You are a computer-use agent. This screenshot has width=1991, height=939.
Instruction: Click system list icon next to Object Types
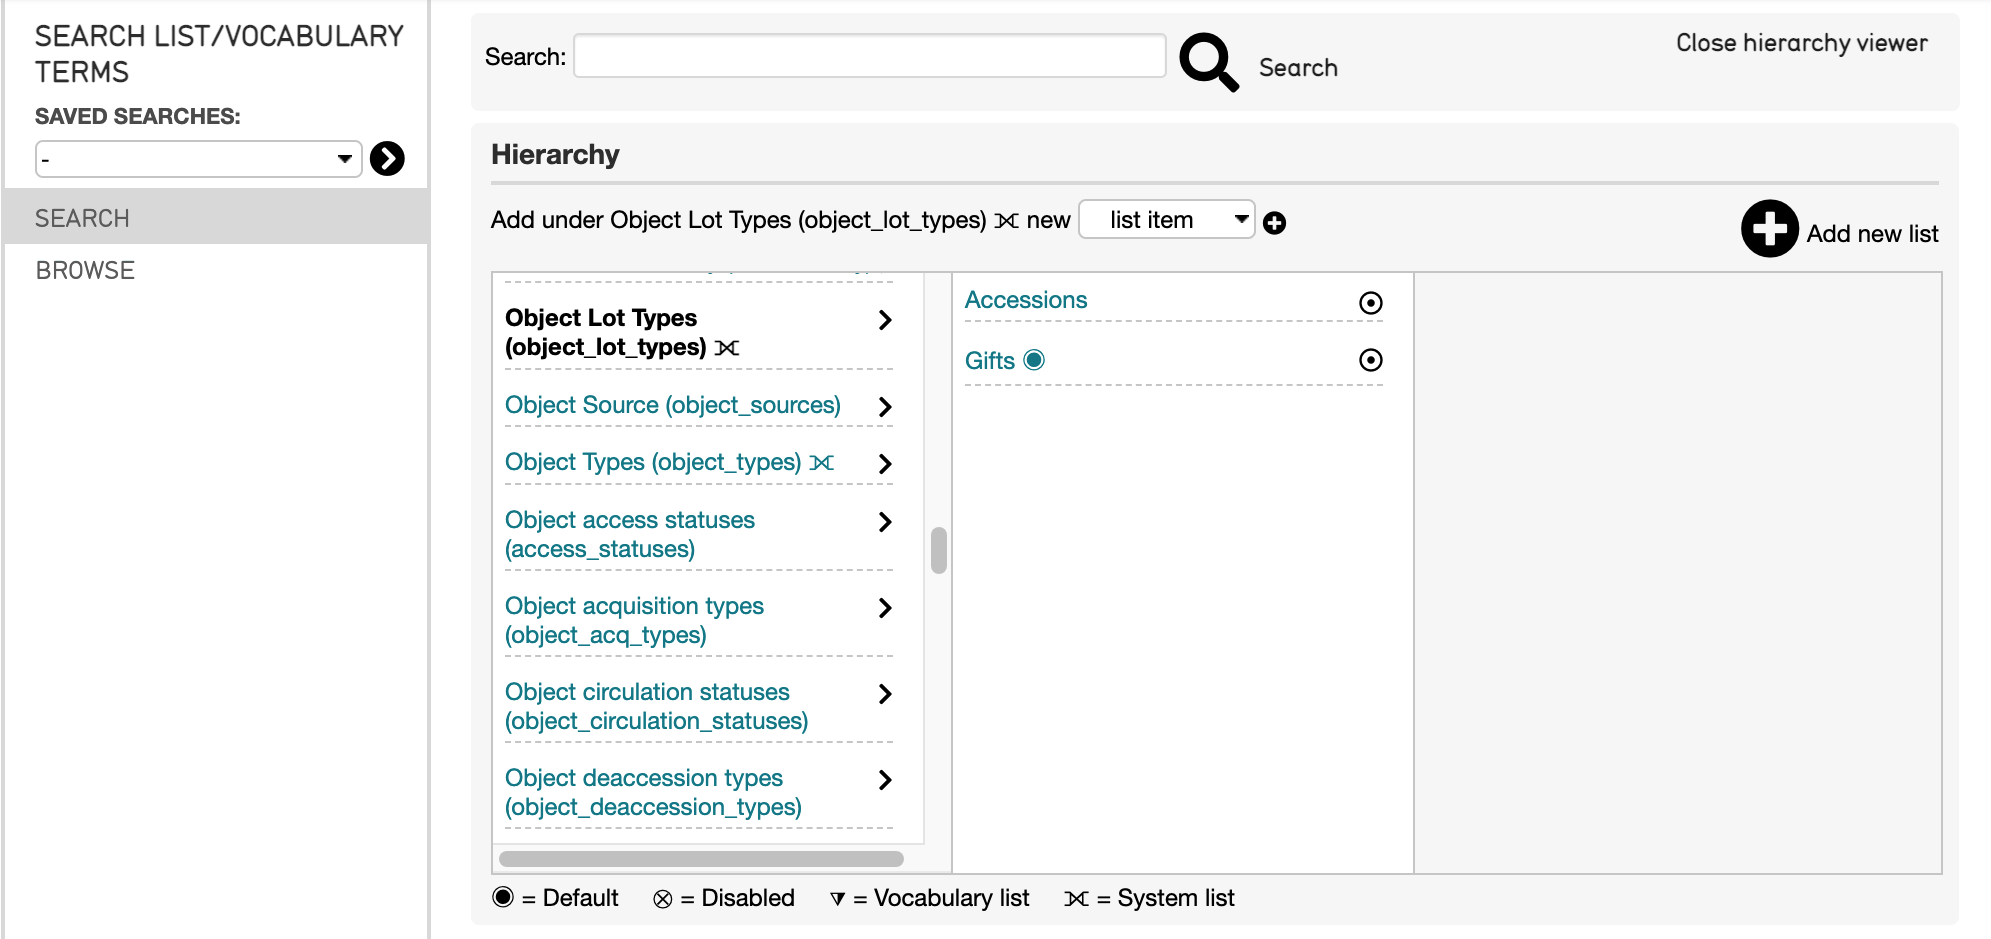822,463
